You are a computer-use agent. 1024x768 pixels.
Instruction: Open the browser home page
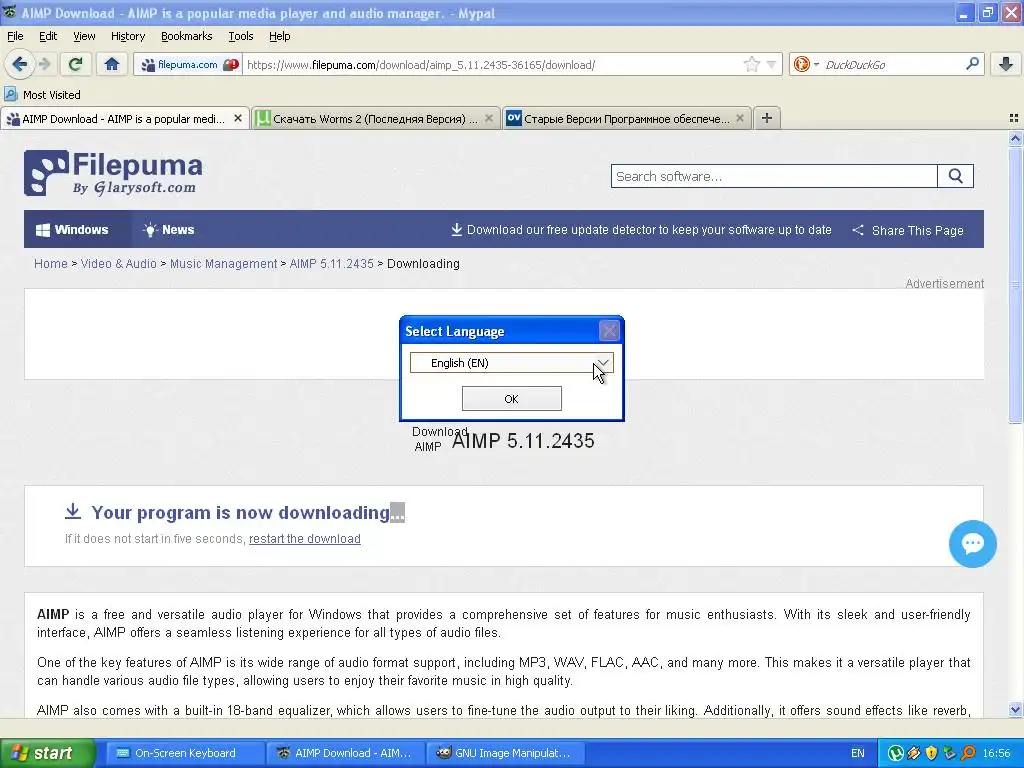point(112,64)
